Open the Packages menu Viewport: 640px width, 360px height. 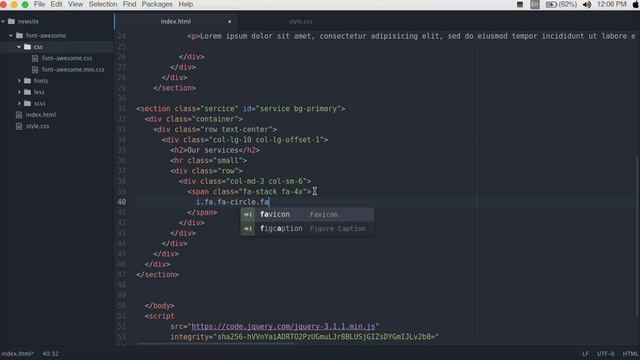coord(157,4)
